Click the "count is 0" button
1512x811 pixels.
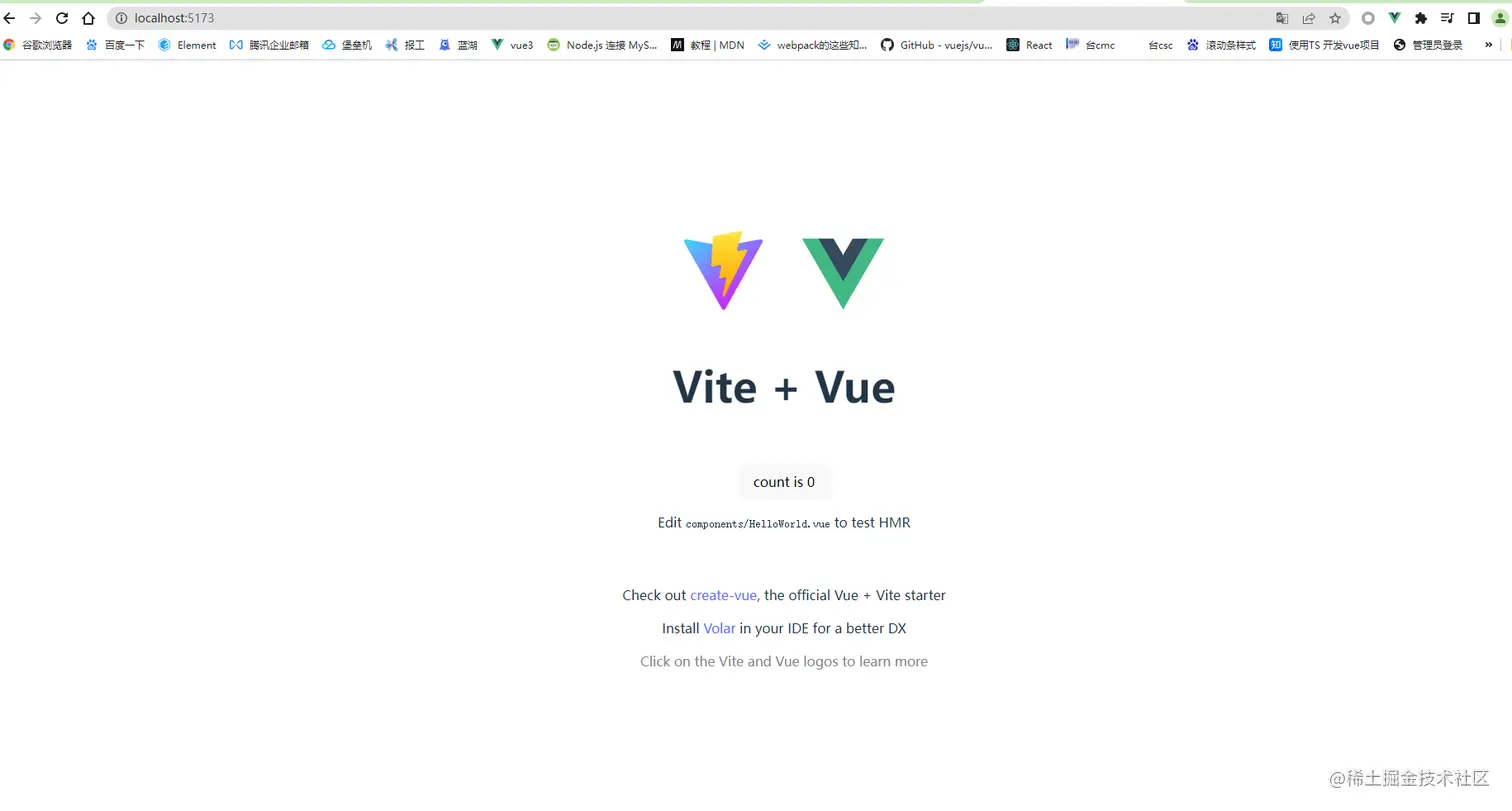784,482
